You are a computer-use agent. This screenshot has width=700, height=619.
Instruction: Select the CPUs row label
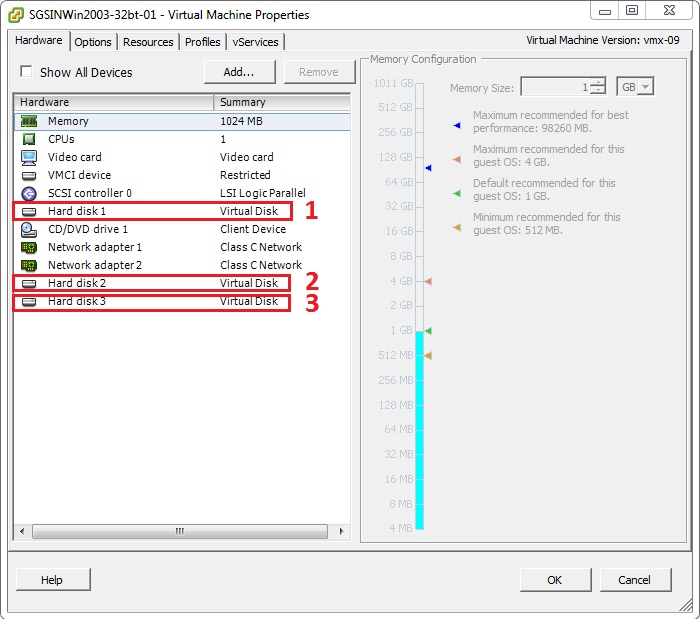61,139
